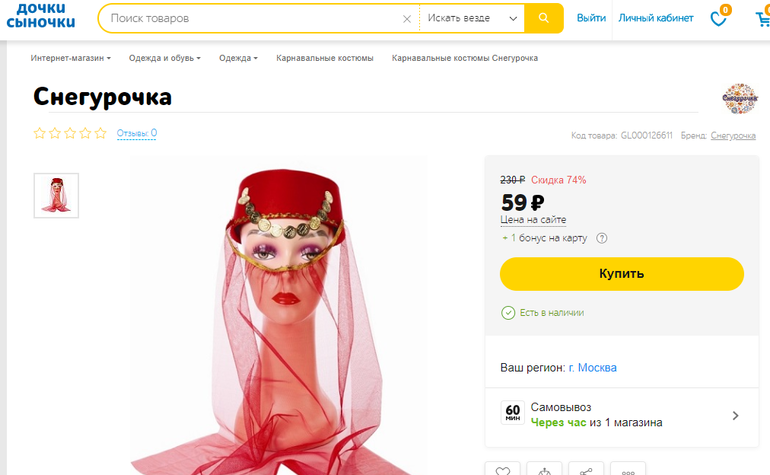This screenshot has height=475, width=770.
Task: Clear the search field with the X icon
Action: (x=407, y=19)
